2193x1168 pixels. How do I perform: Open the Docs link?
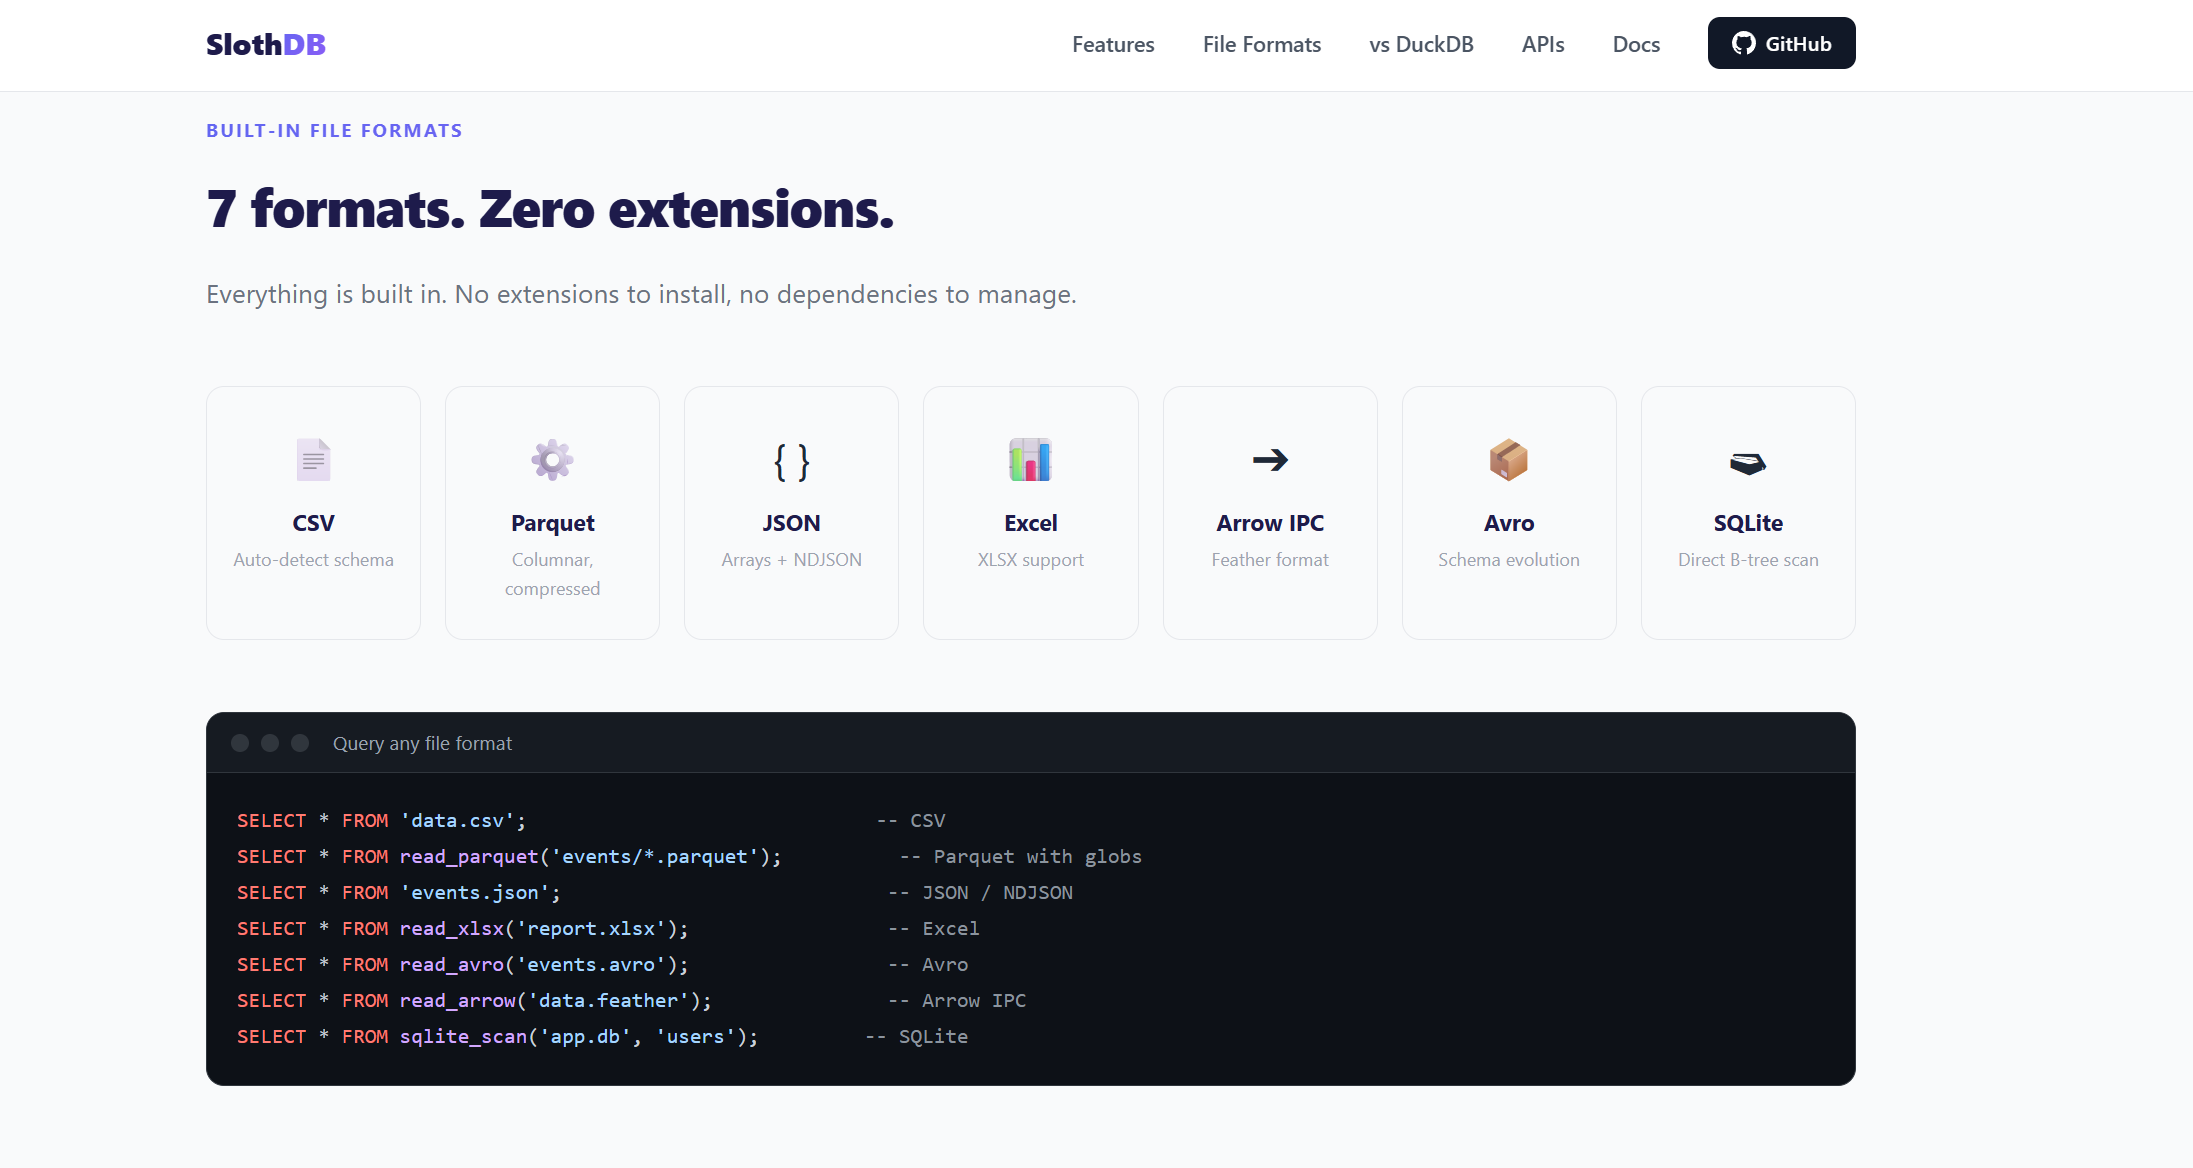click(x=1635, y=44)
